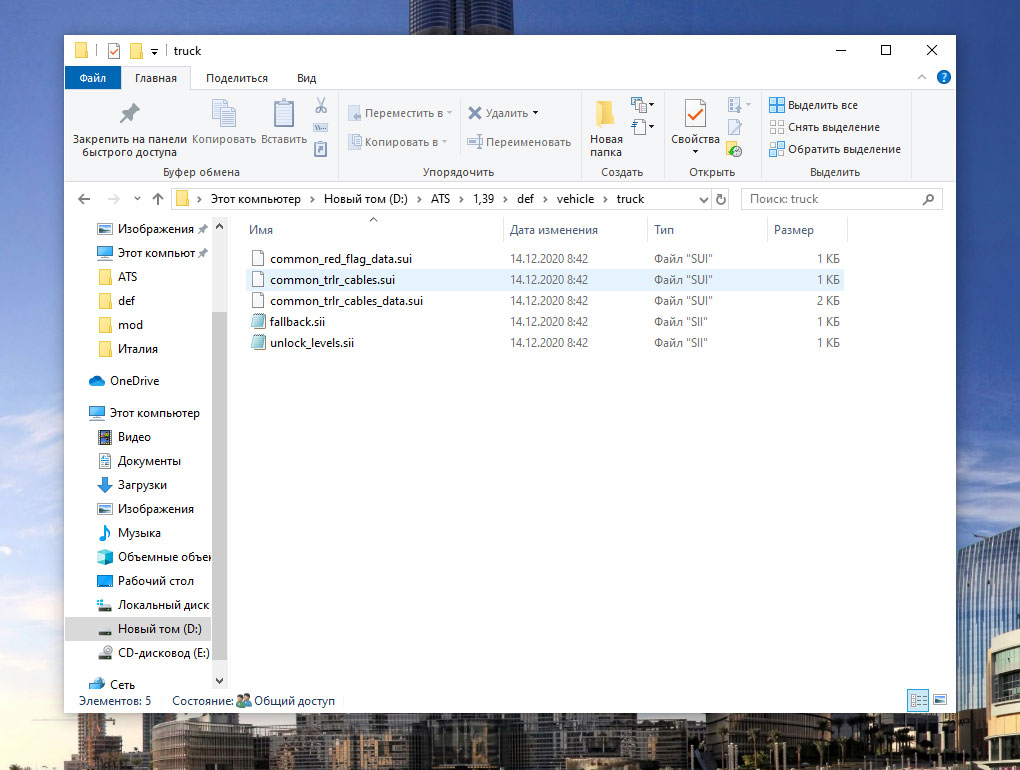Click the Refresh icon beside address bar

click(x=721, y=199)
